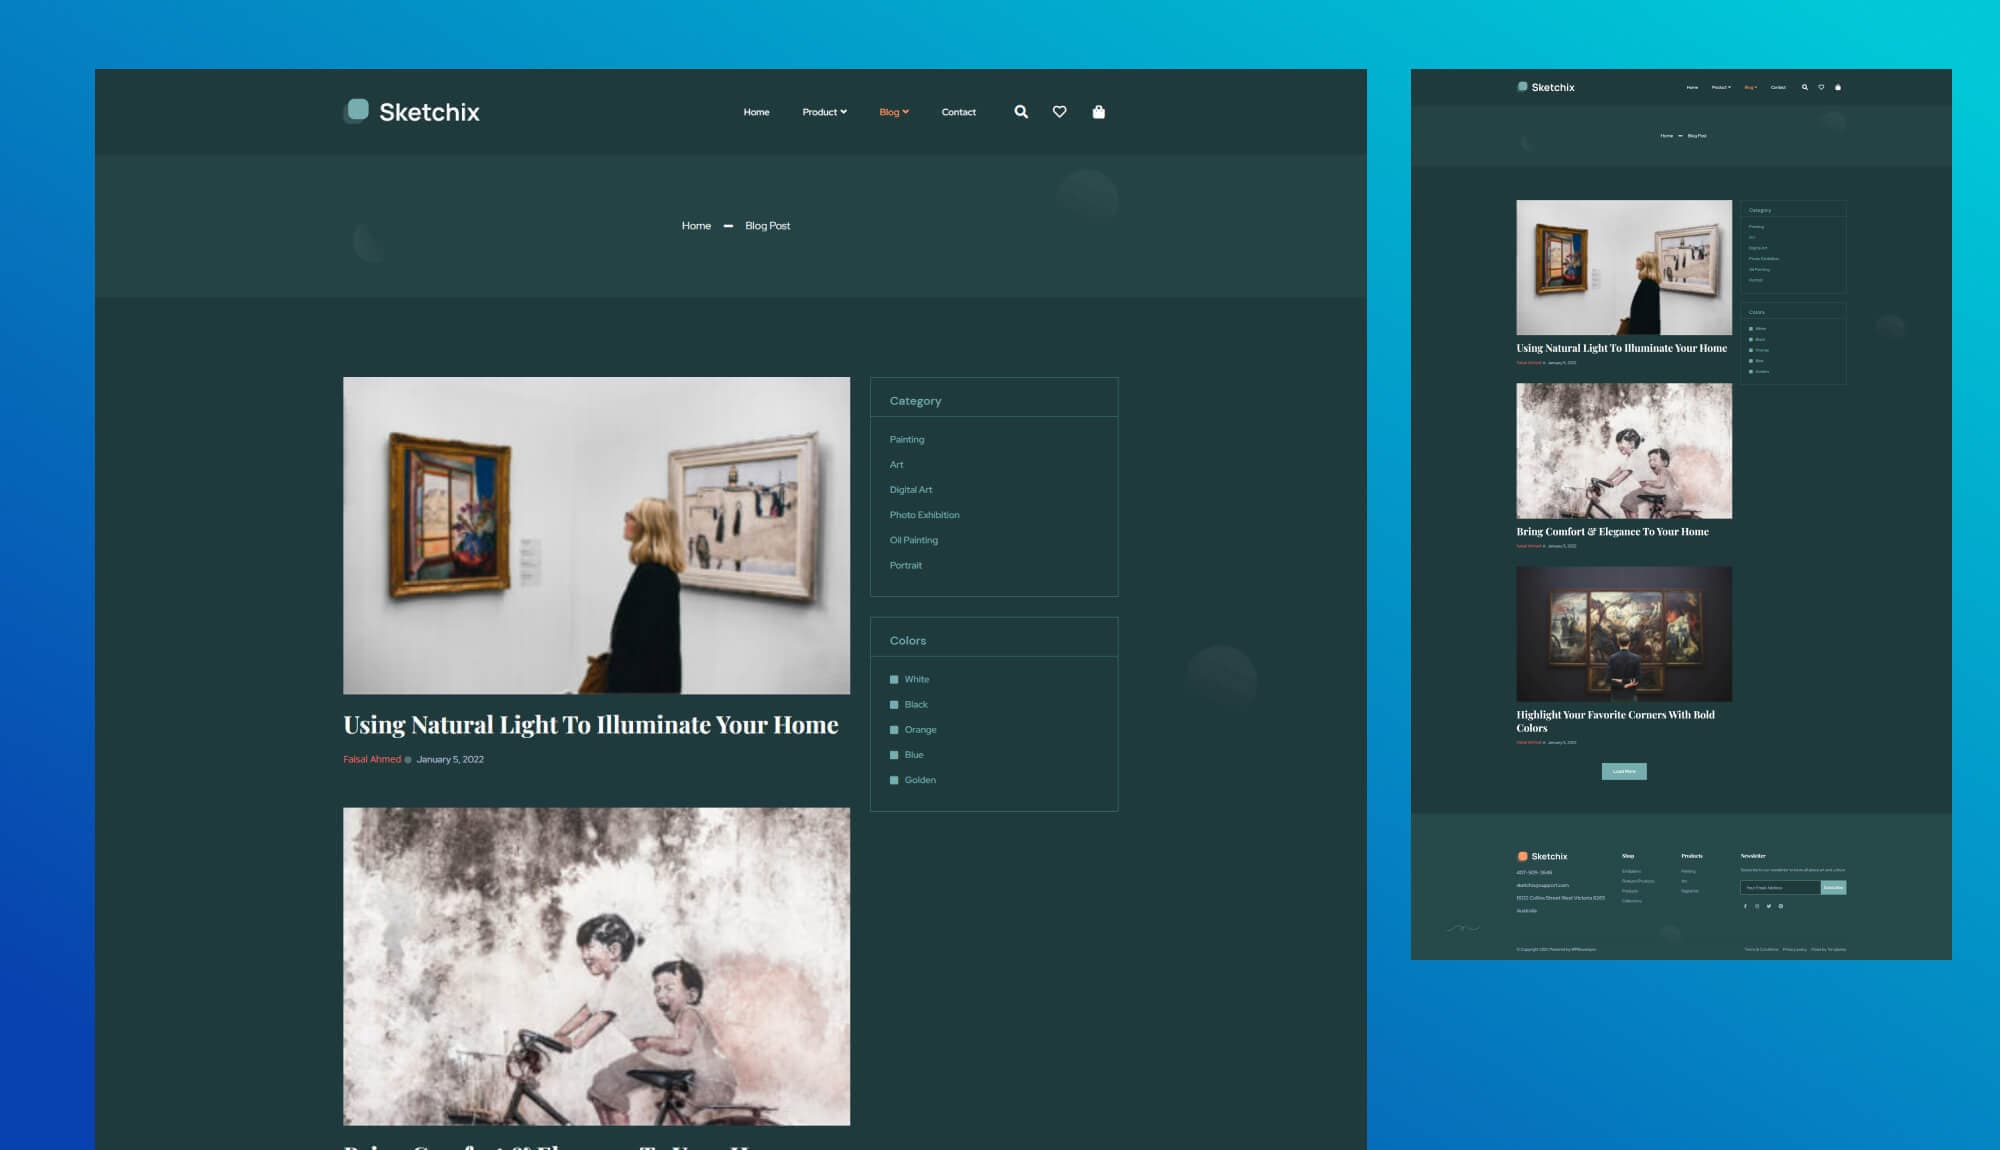2000x1150 pixels.
Task: Select the Digital Art category link
Action: (x=910, y=490)
